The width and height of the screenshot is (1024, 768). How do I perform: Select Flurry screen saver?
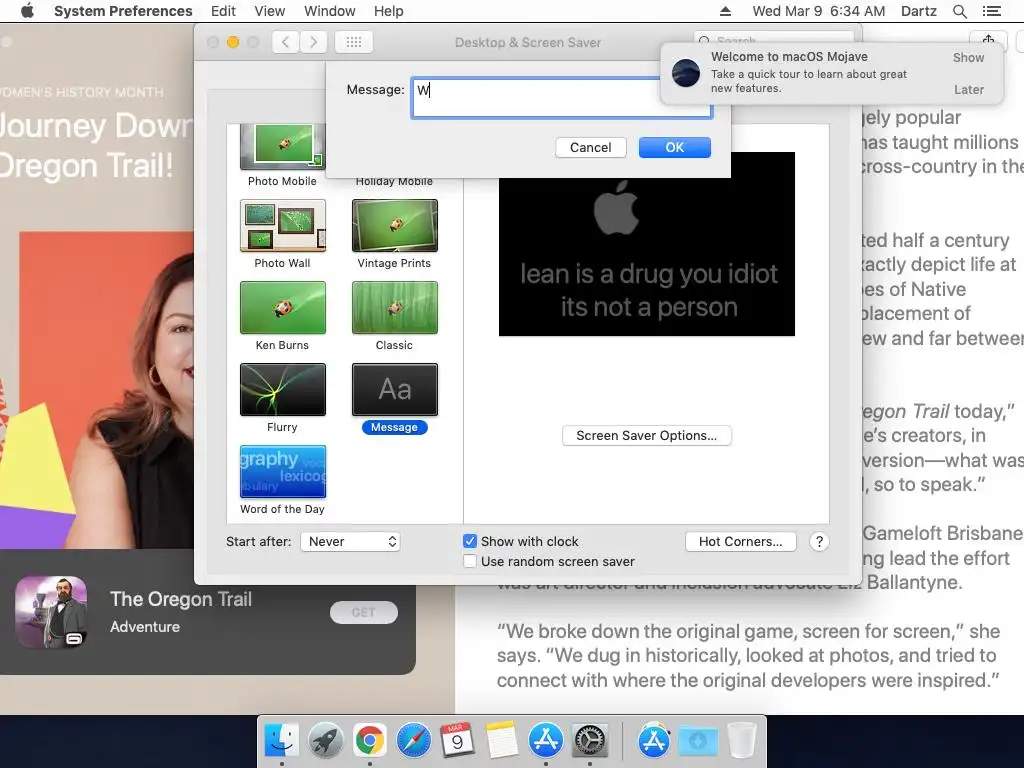282,390
